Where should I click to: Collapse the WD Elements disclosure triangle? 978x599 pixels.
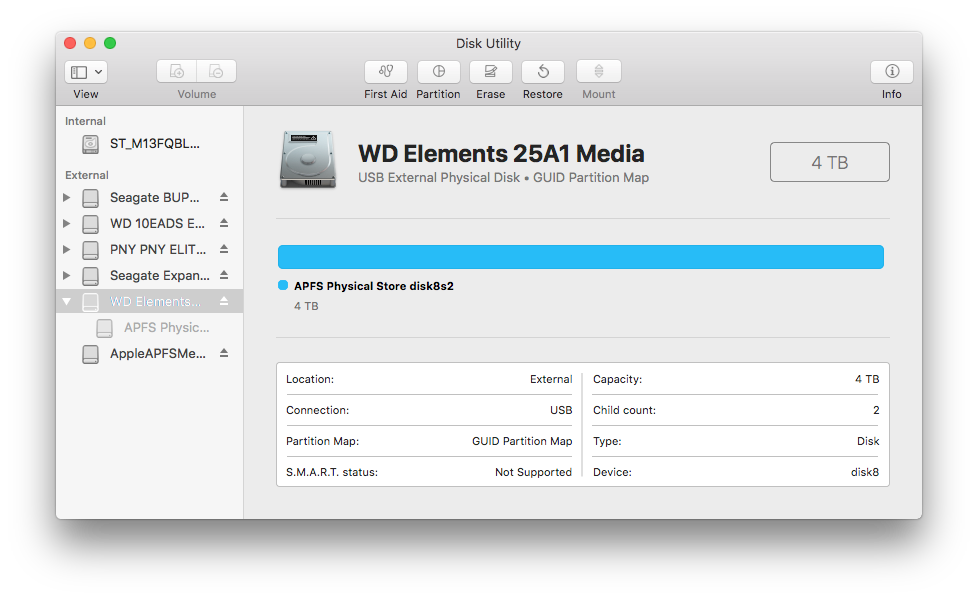tap(67, 301)
